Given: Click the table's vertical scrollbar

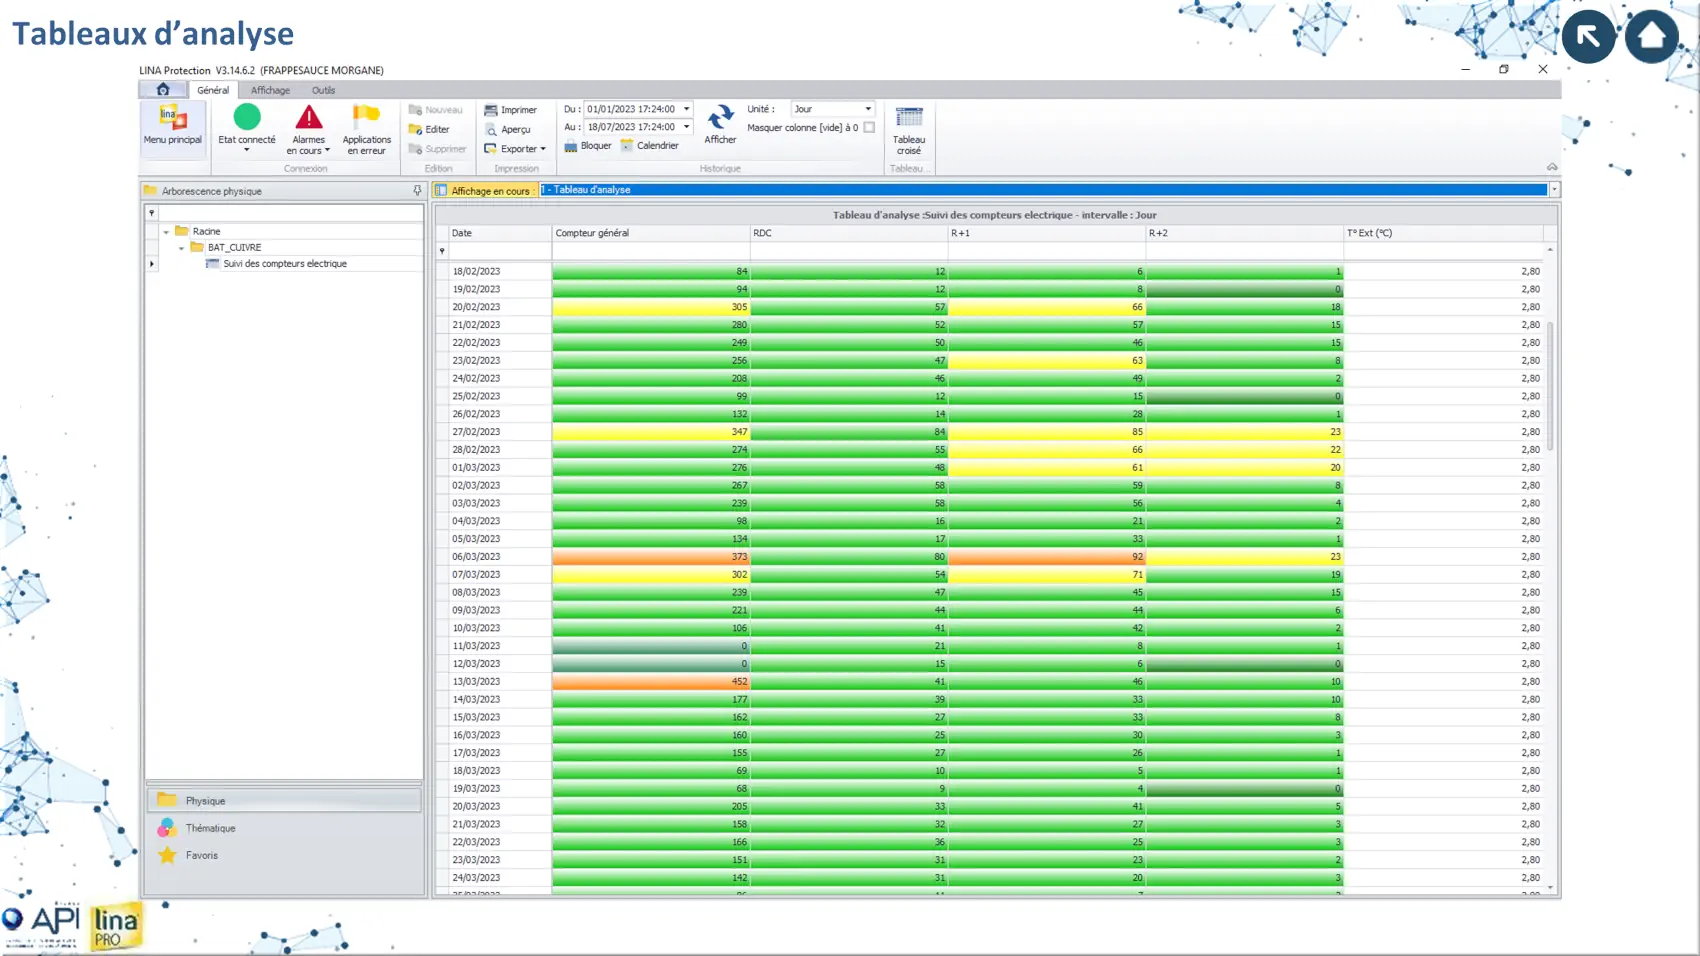Looking at the screenshot, I should (x=1550, y=385).
